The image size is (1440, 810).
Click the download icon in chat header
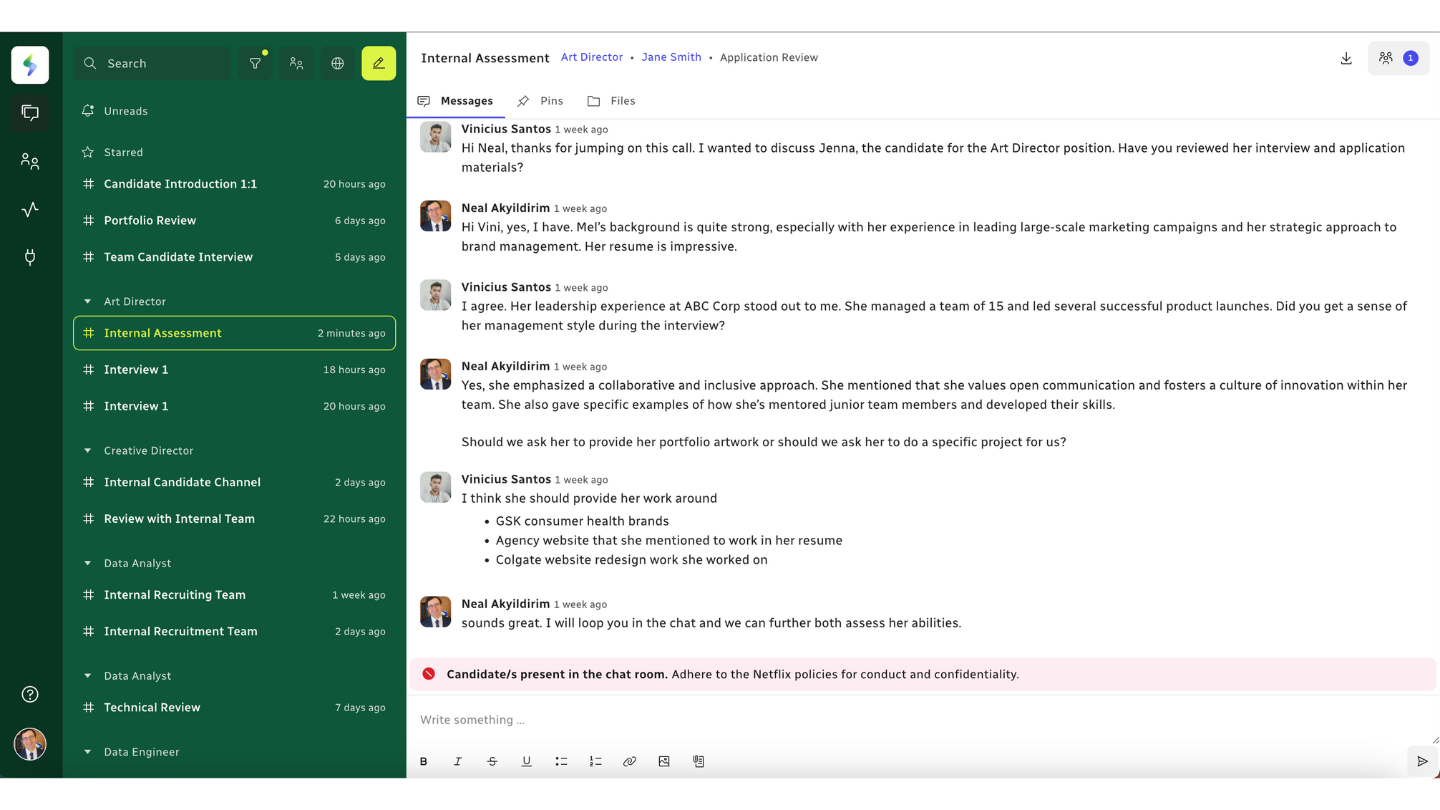pos(1346,58)
